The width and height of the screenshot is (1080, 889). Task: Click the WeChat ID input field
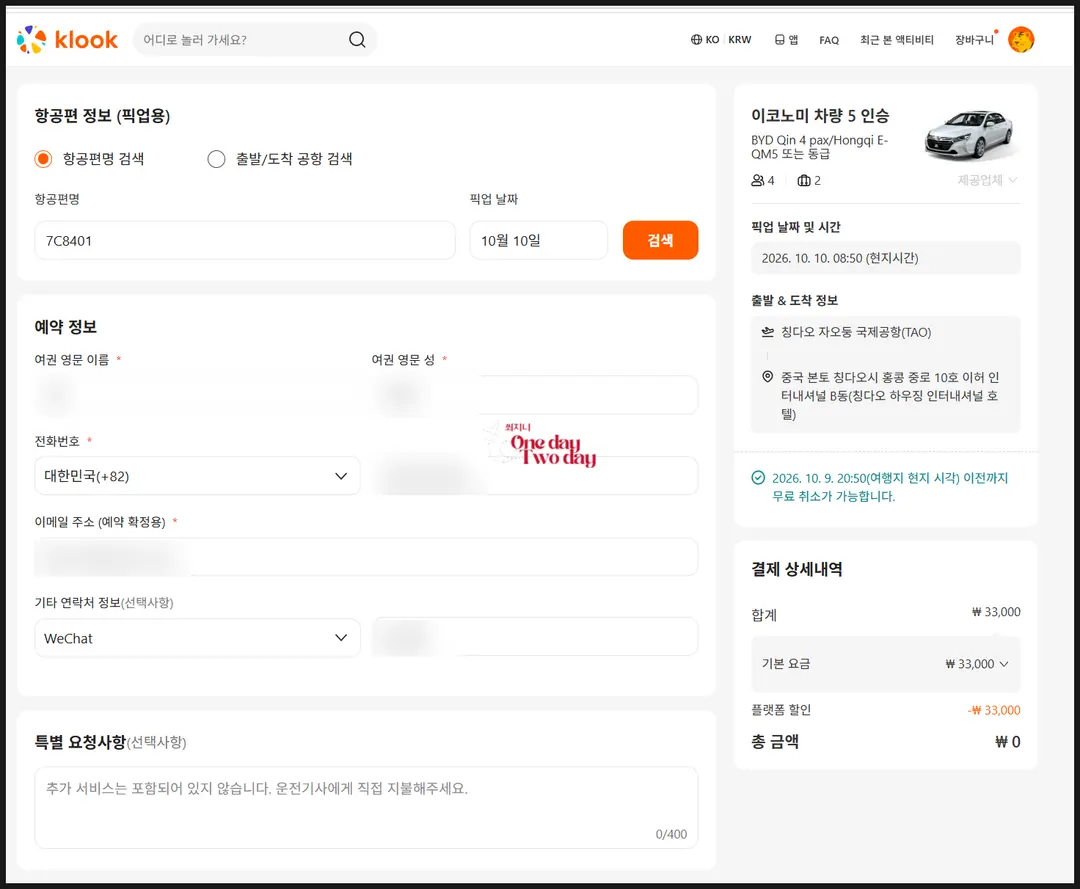(534, 636)
